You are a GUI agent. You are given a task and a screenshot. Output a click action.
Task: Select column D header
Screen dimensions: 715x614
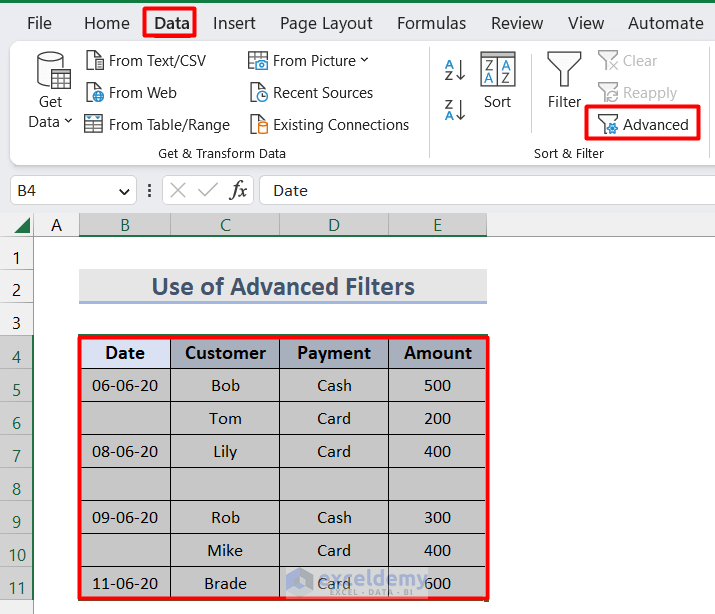coord(334,226)
